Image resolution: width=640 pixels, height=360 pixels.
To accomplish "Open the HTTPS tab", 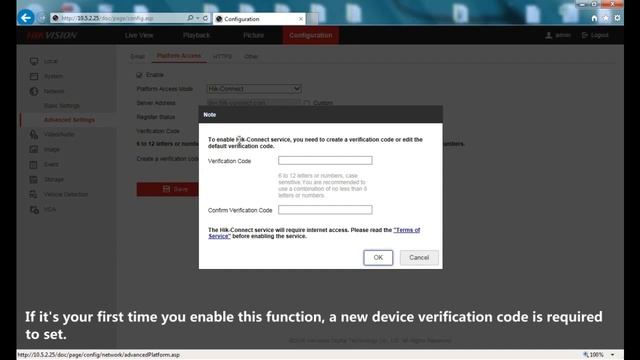I will [222, 57].
